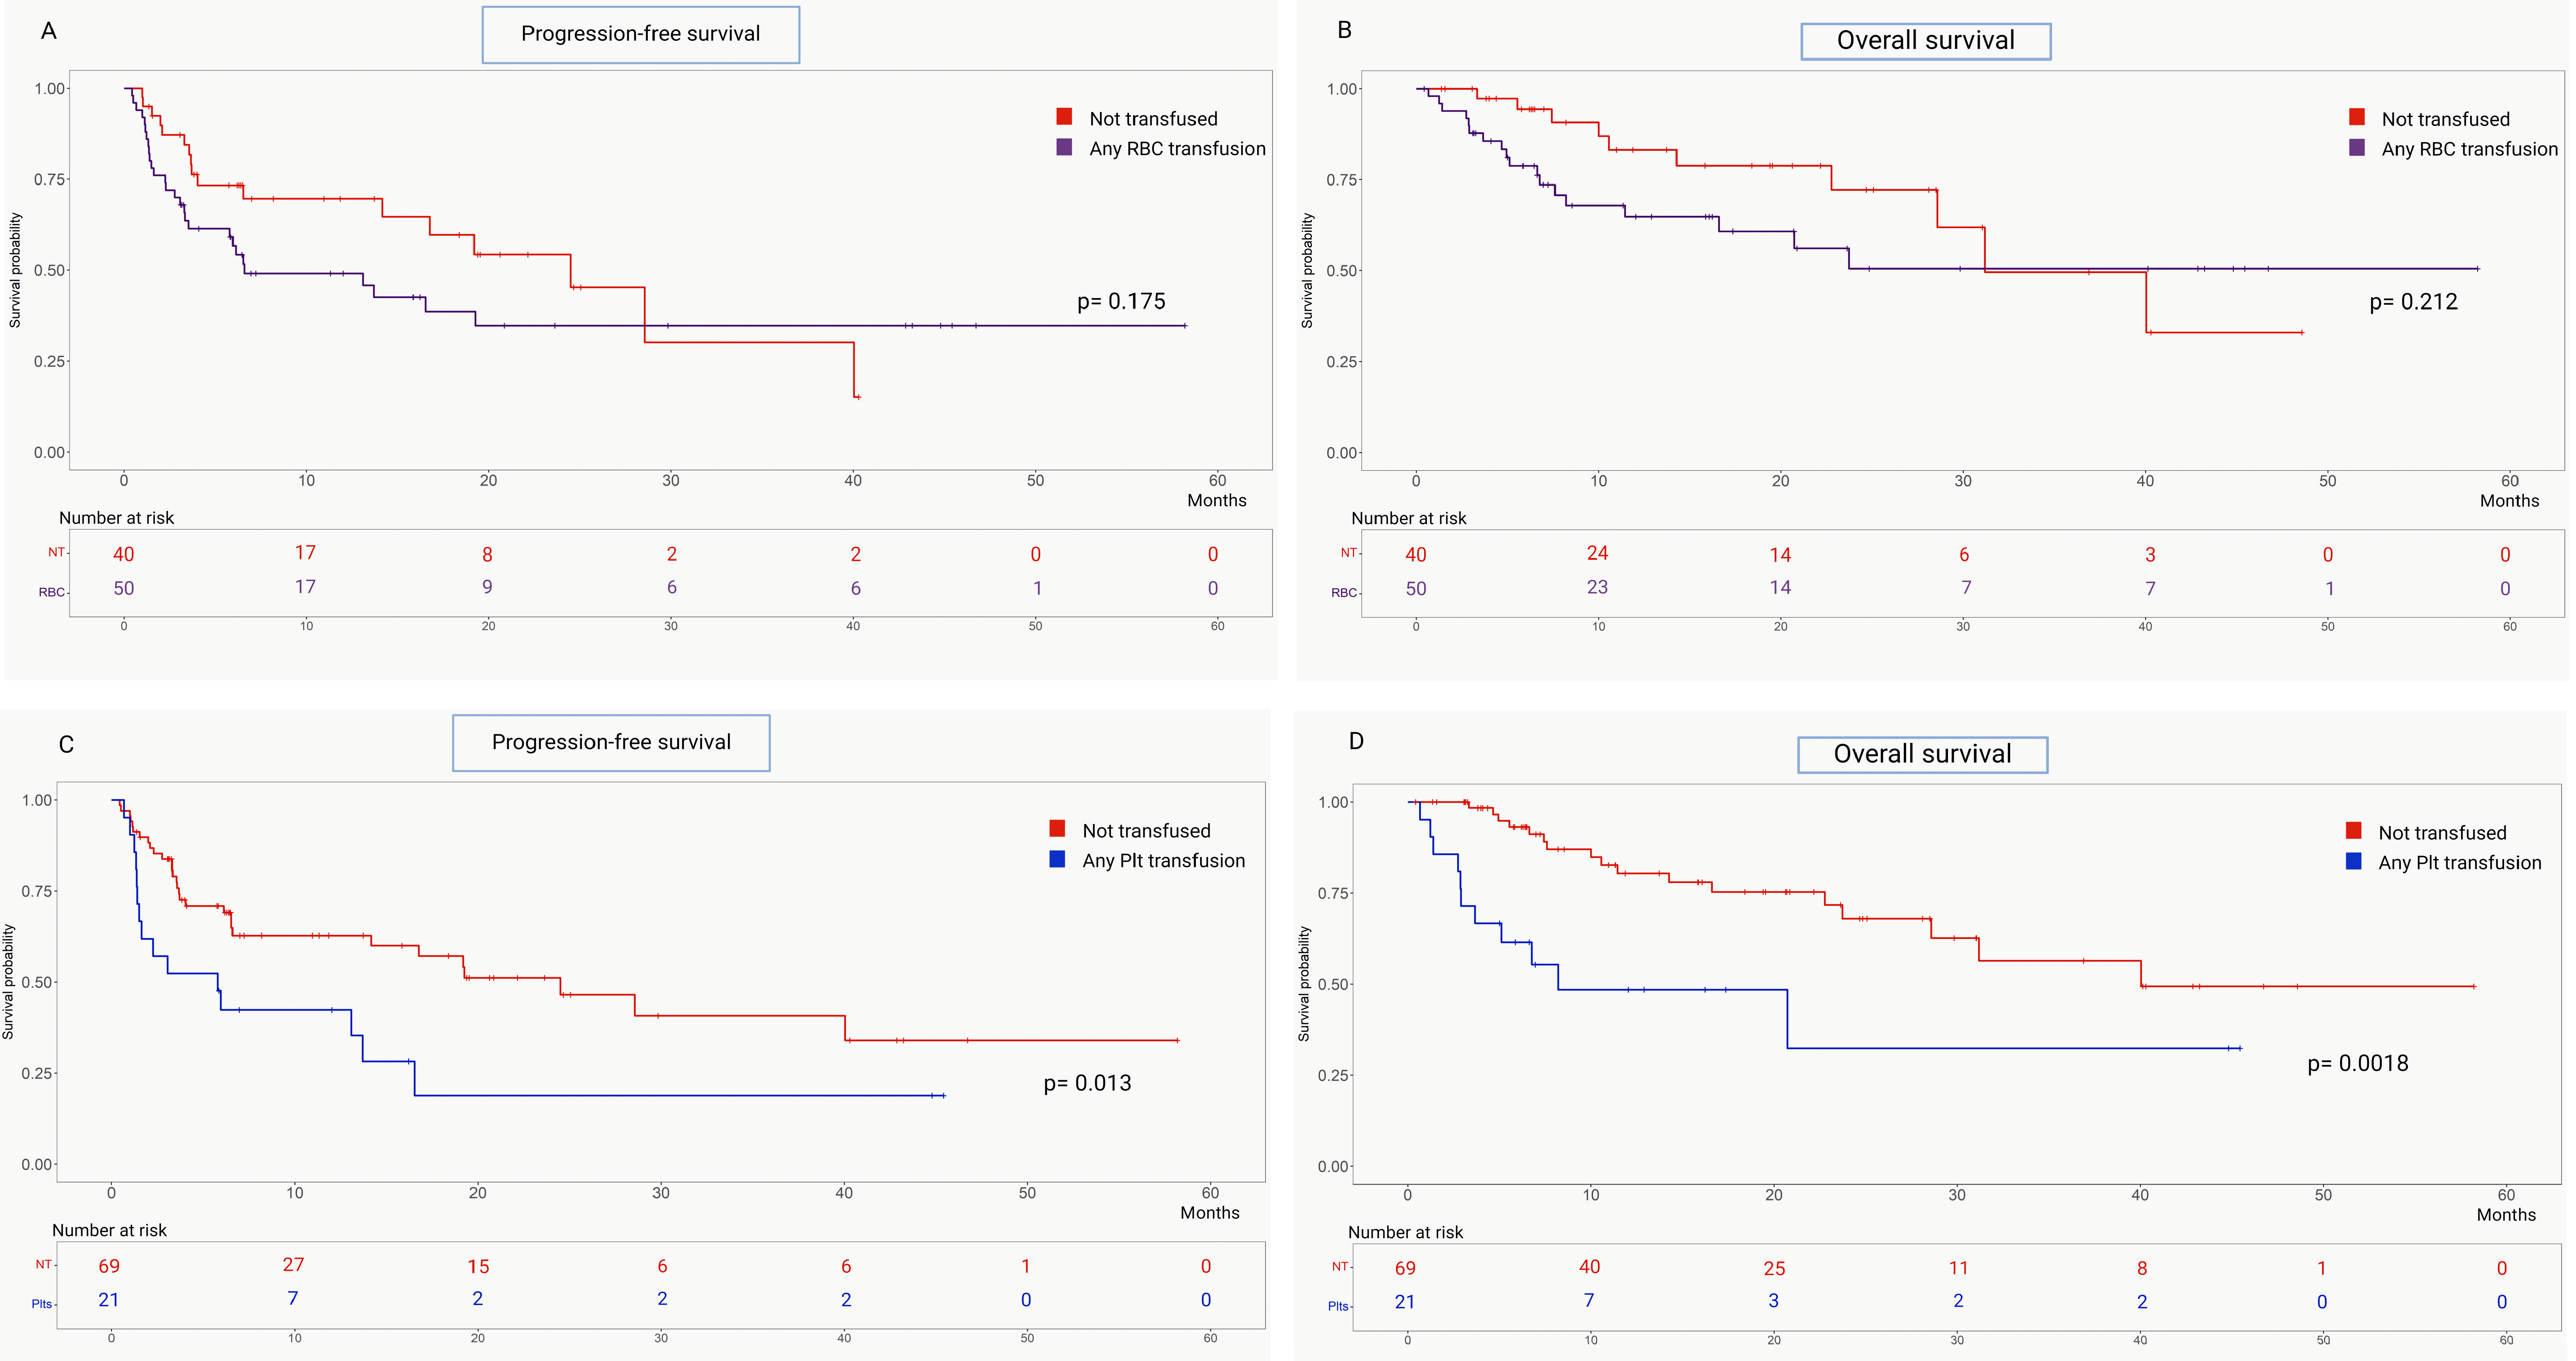
Task: Select the p= 0.0018 label
Action: [2357, 1063]
